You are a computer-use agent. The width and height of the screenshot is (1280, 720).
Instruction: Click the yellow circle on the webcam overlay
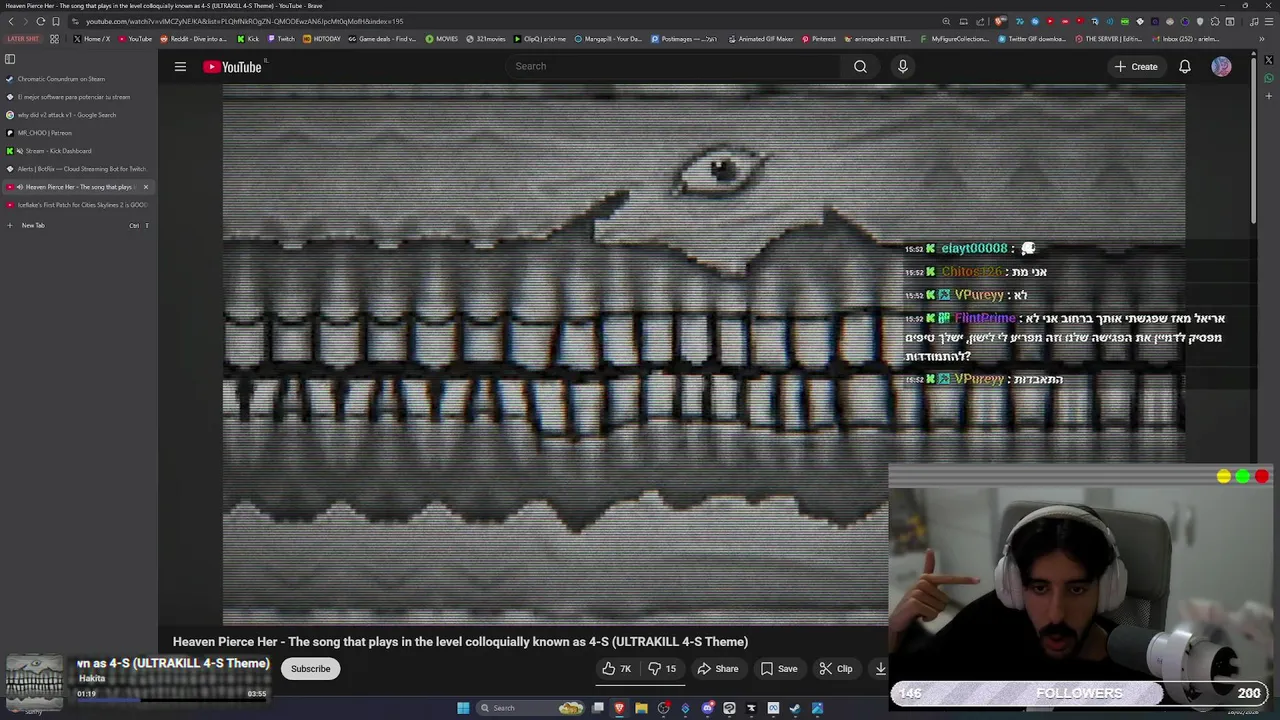(1224, 477)
